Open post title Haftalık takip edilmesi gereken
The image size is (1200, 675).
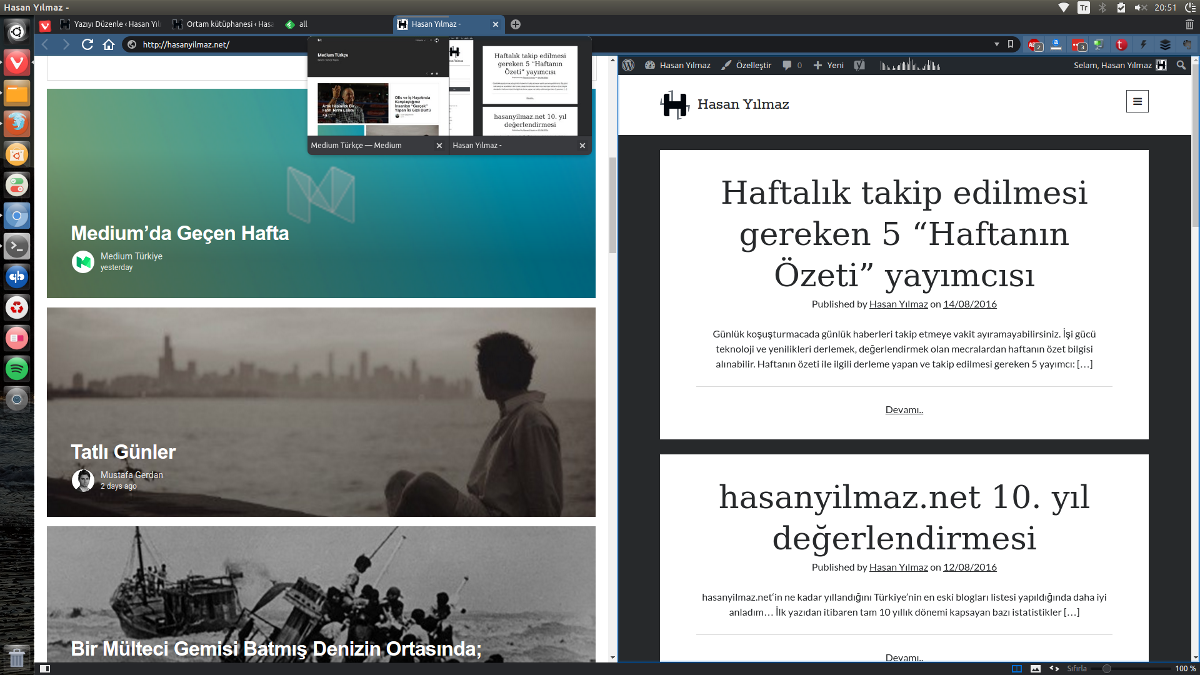(904, 233)
